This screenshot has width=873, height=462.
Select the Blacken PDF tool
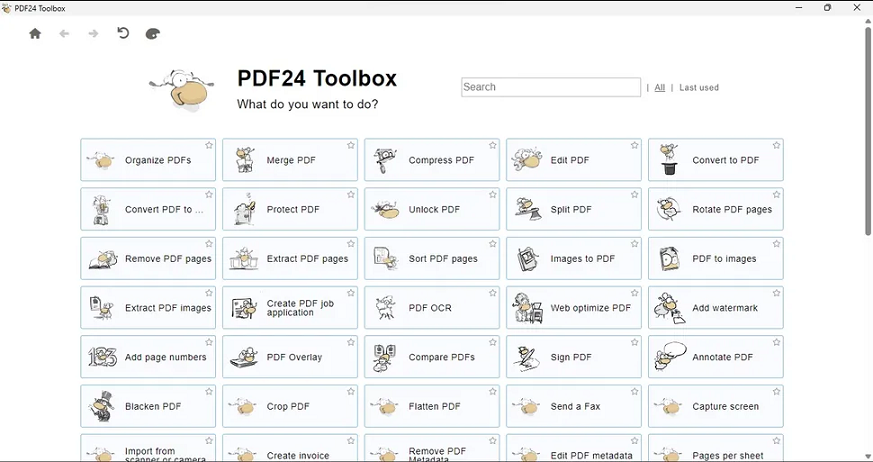[x=148, y=406]
